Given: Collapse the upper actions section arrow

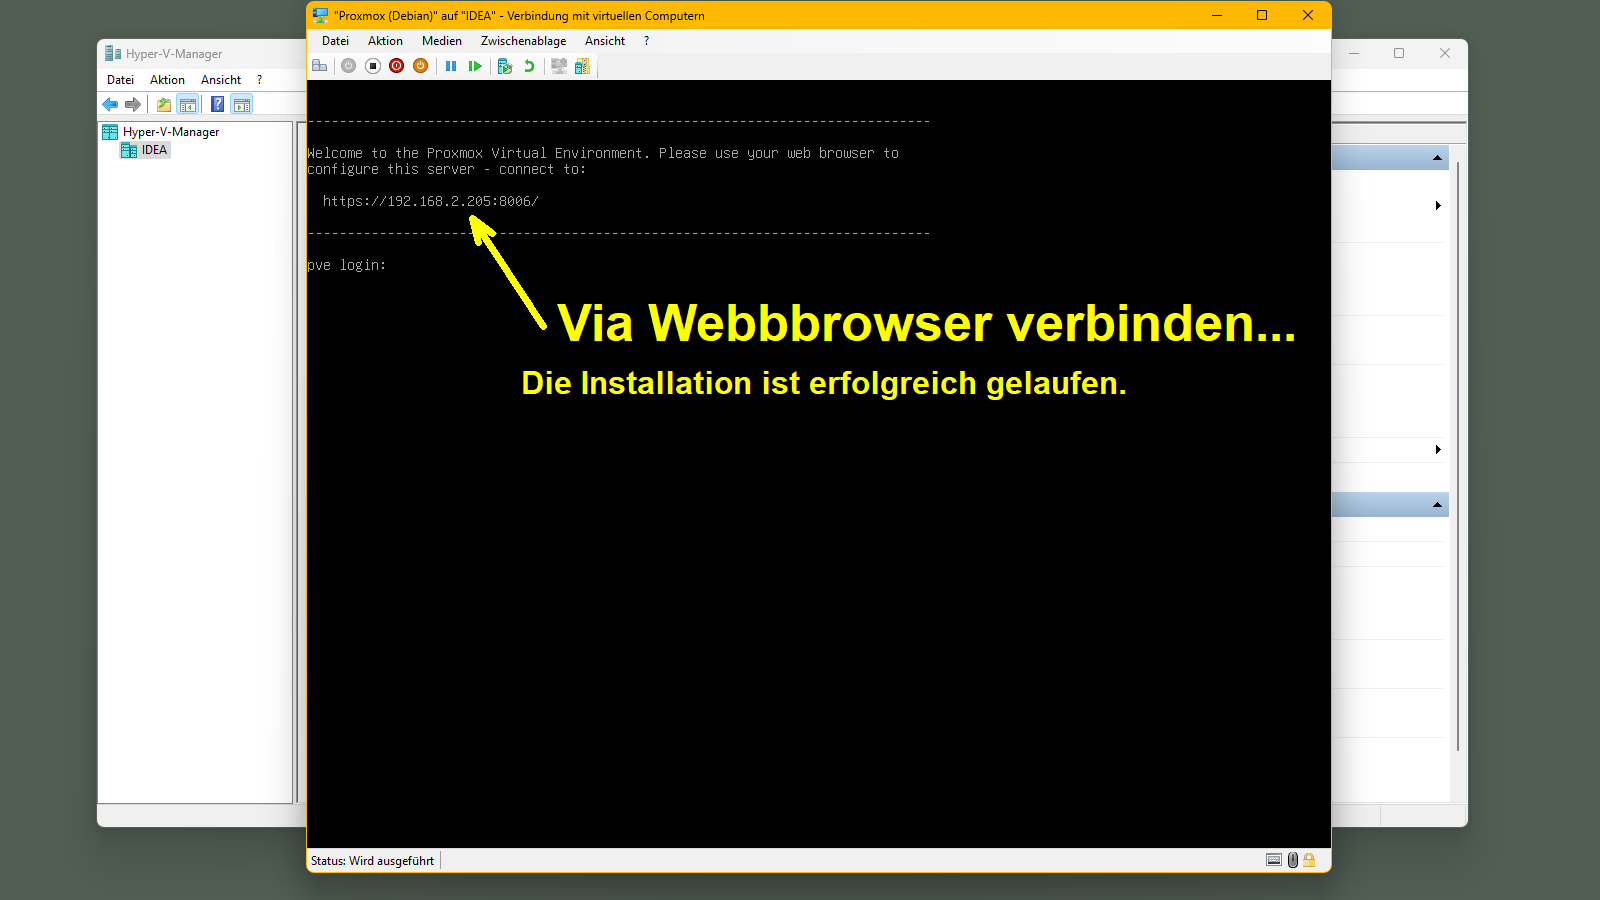Looking at the screenshot, I should [x=1437, y=158].
